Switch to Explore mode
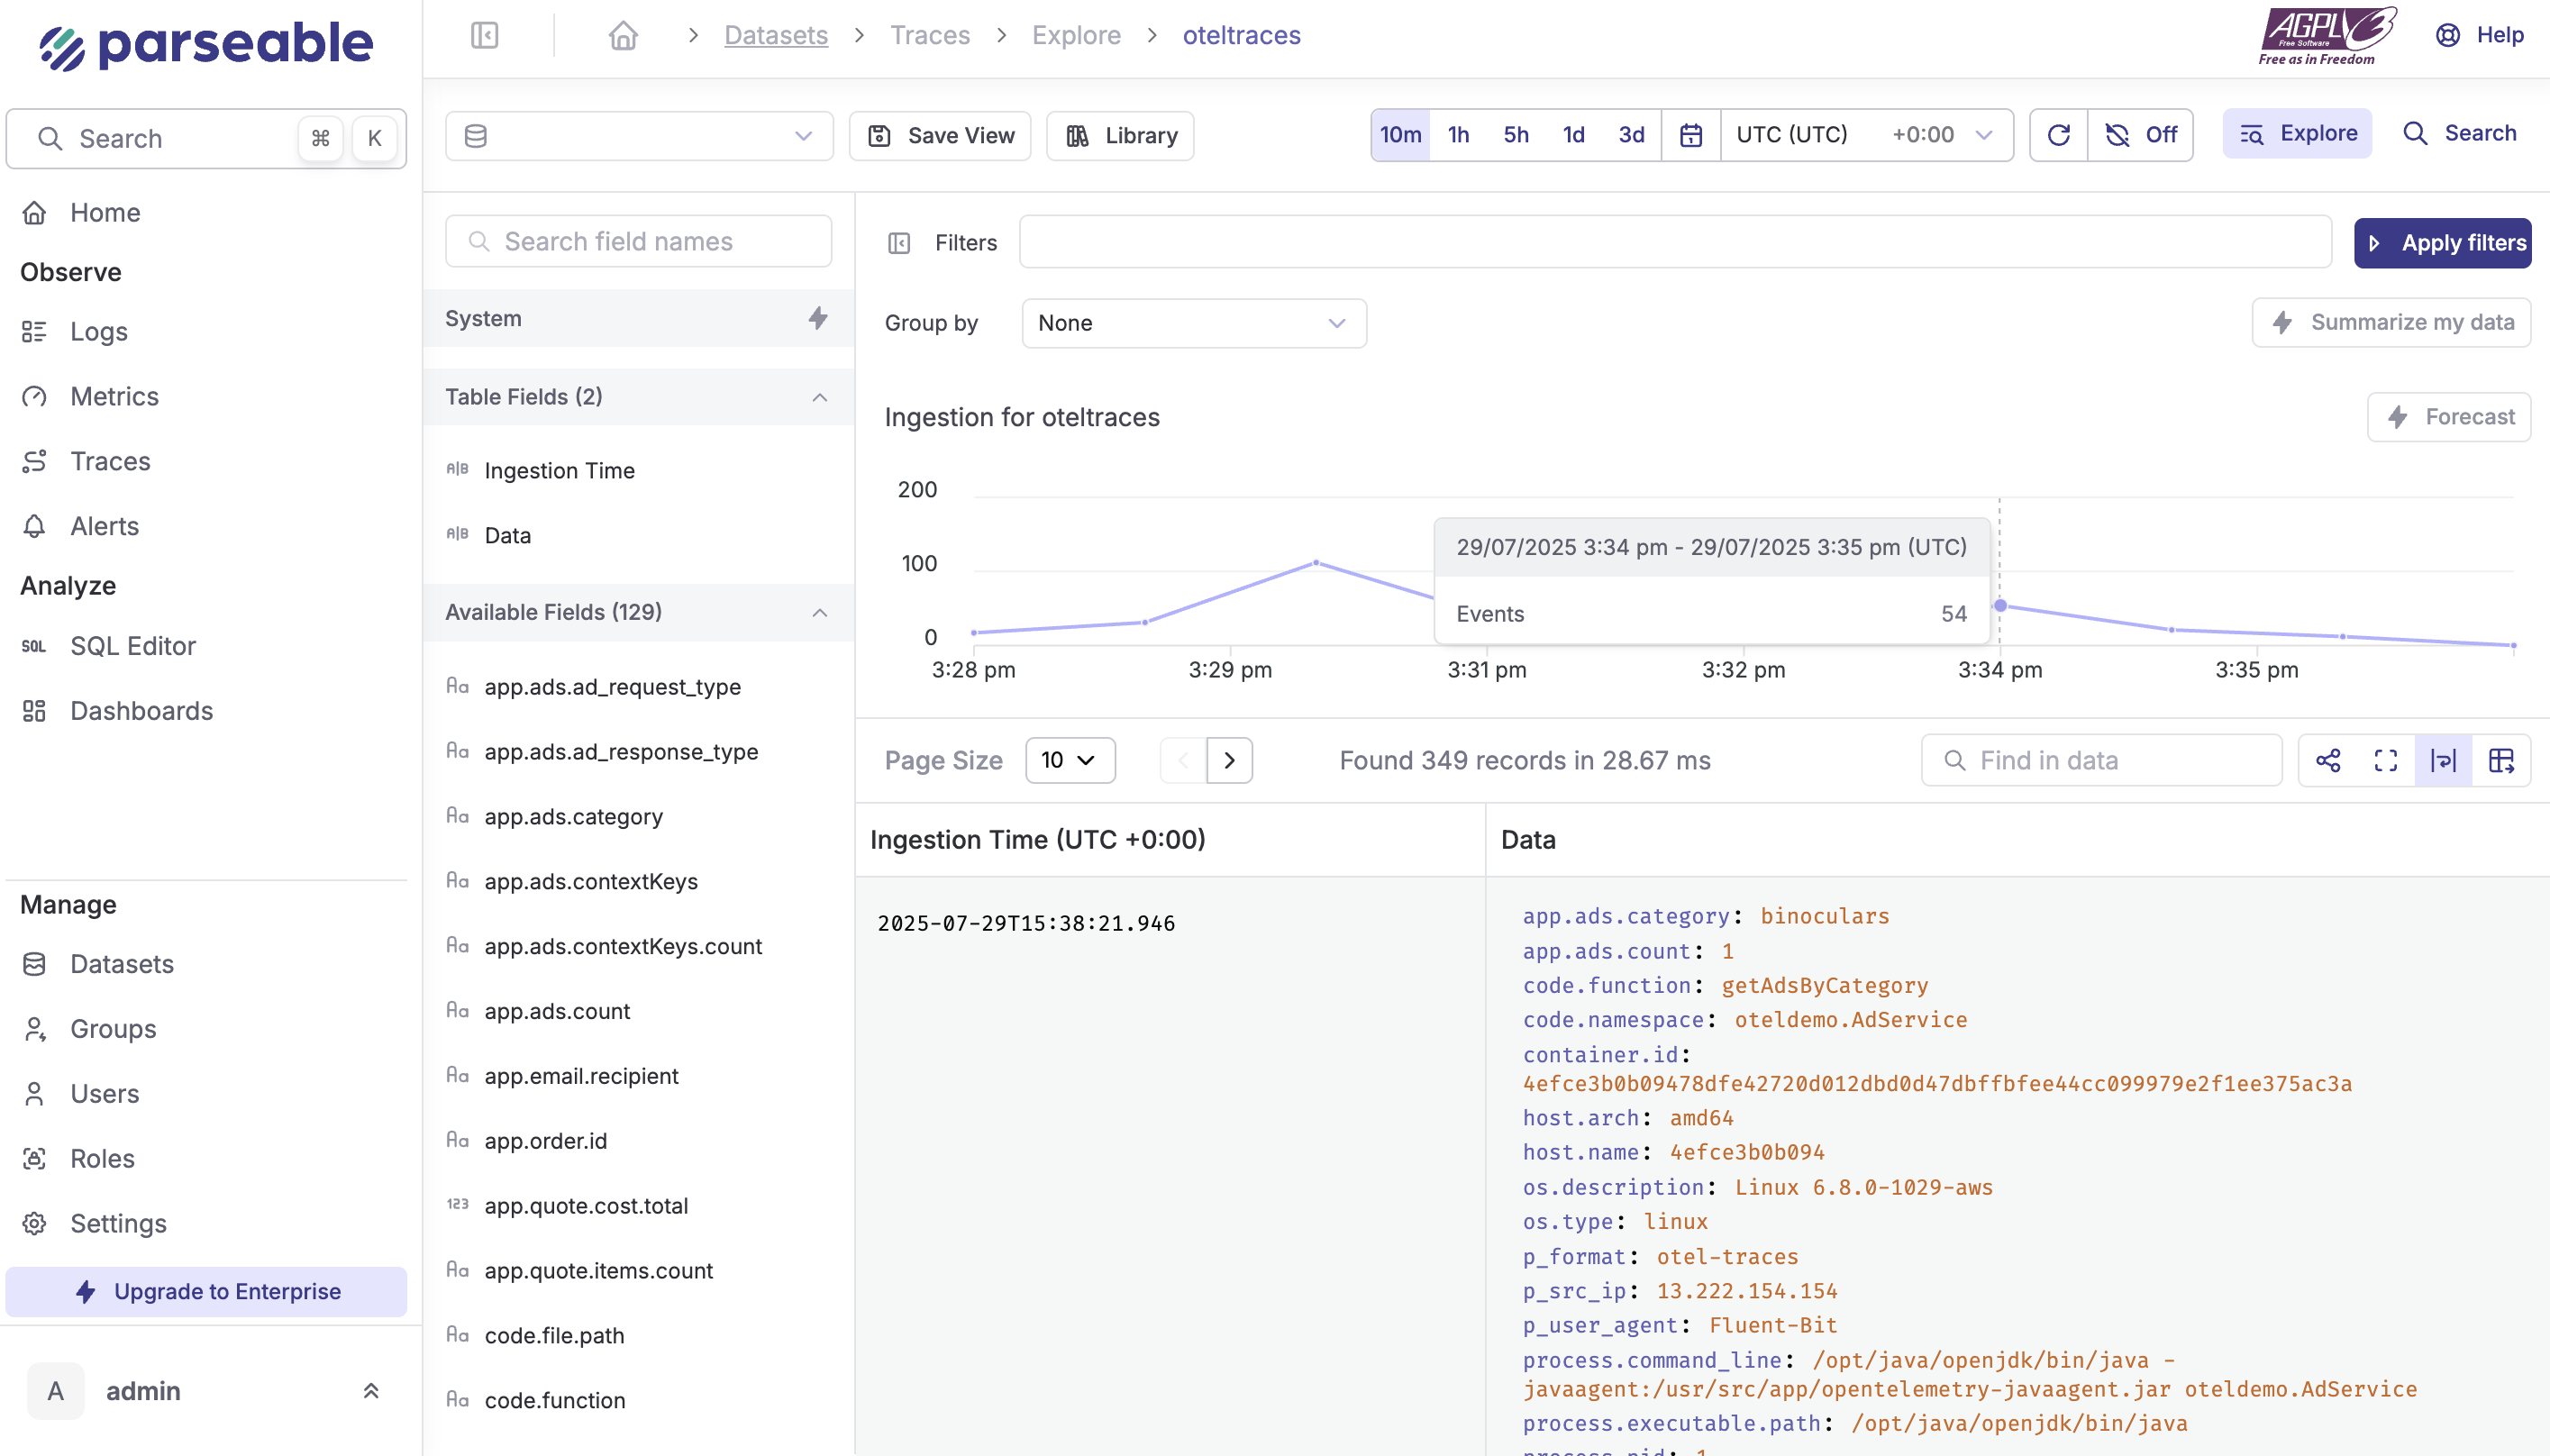This screenshot has width=2550, height=1456. click(2297, 134)
